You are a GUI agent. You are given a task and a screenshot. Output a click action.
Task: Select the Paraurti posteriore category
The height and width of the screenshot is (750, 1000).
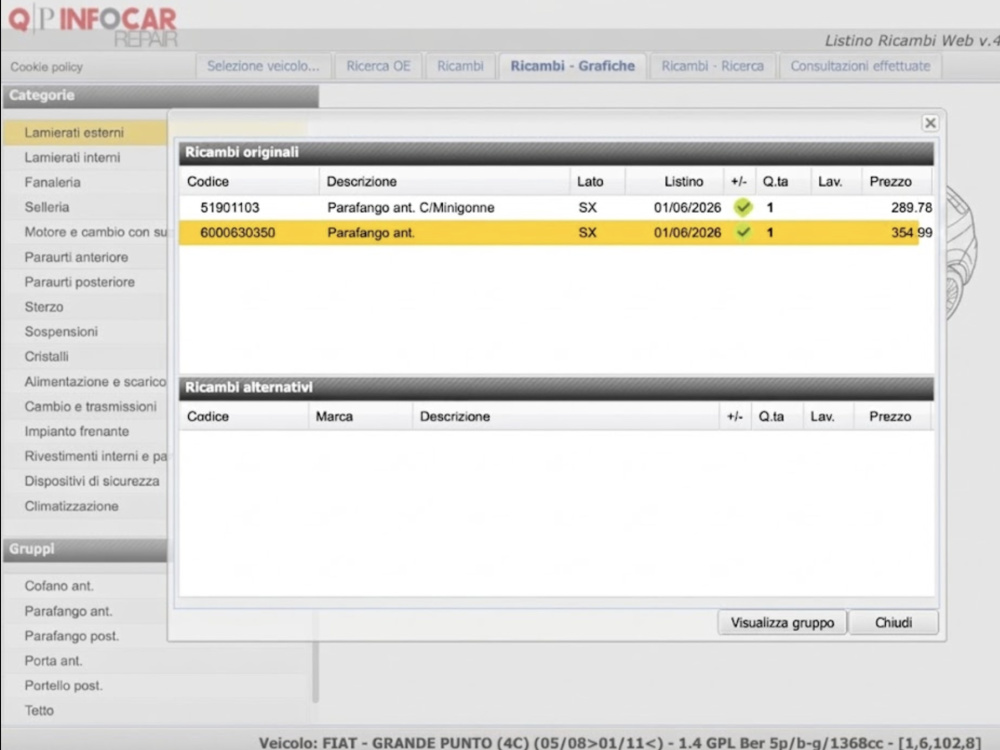pyautogui.click(x=85, y=282)
